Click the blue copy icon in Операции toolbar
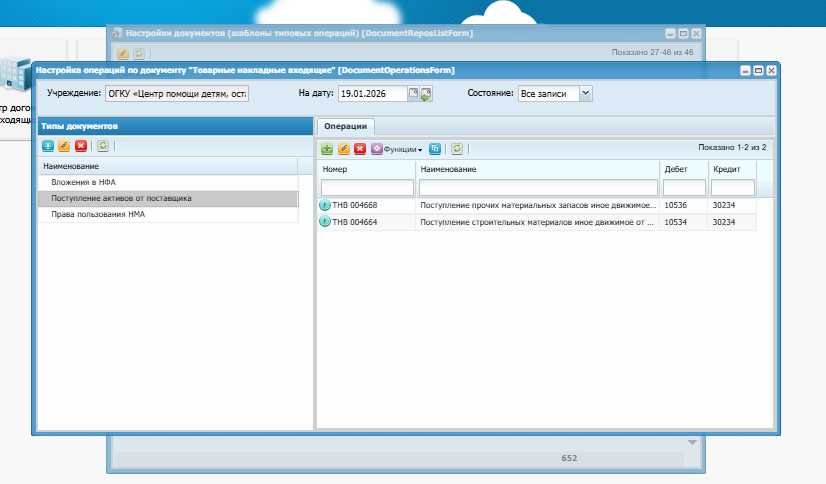 coord(435,149)
